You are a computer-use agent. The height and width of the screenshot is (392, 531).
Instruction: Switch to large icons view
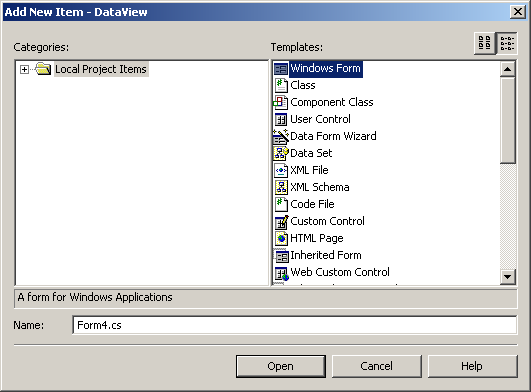[x=485, y=43]
